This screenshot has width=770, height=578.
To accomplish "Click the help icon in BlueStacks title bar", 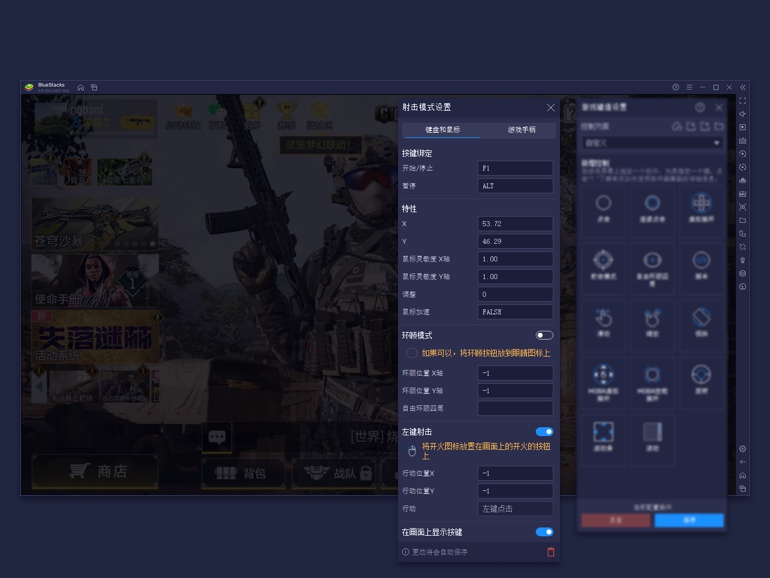I will [676, 87].
